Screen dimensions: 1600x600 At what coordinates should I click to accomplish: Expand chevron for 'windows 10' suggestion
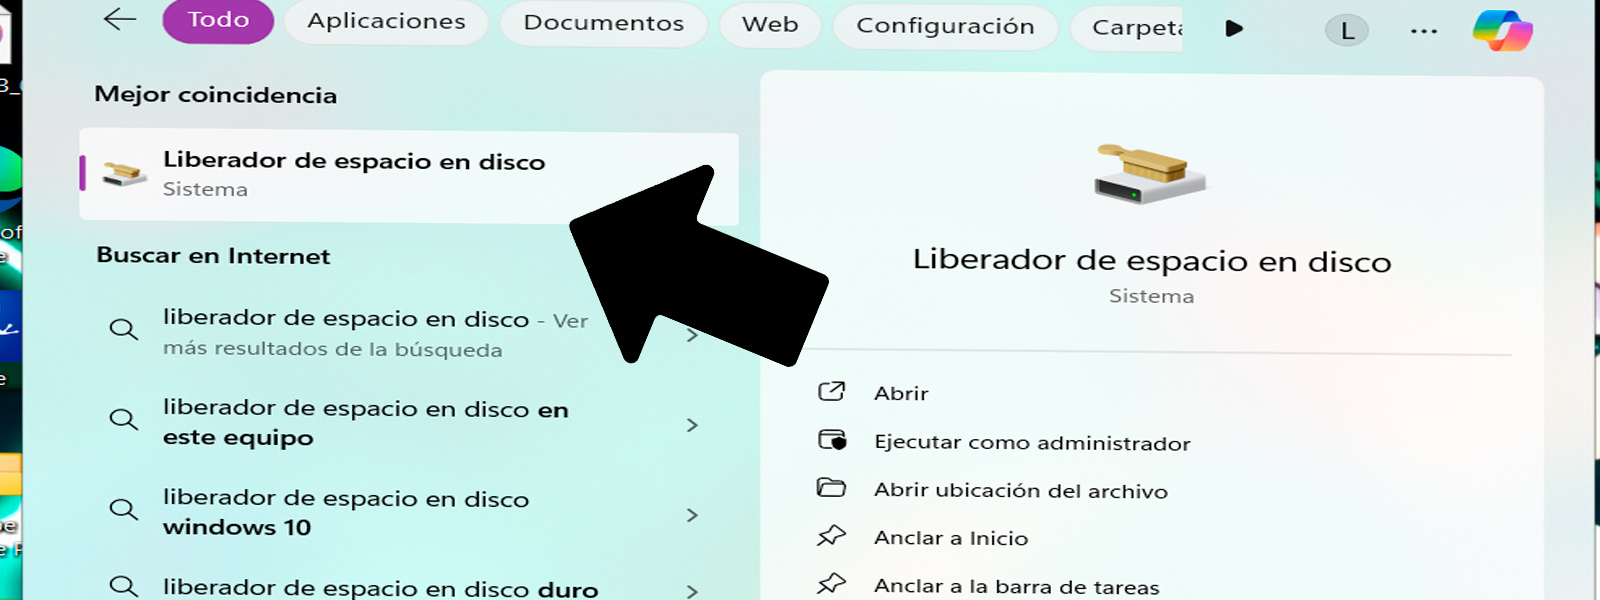click(x=692, y=515)
